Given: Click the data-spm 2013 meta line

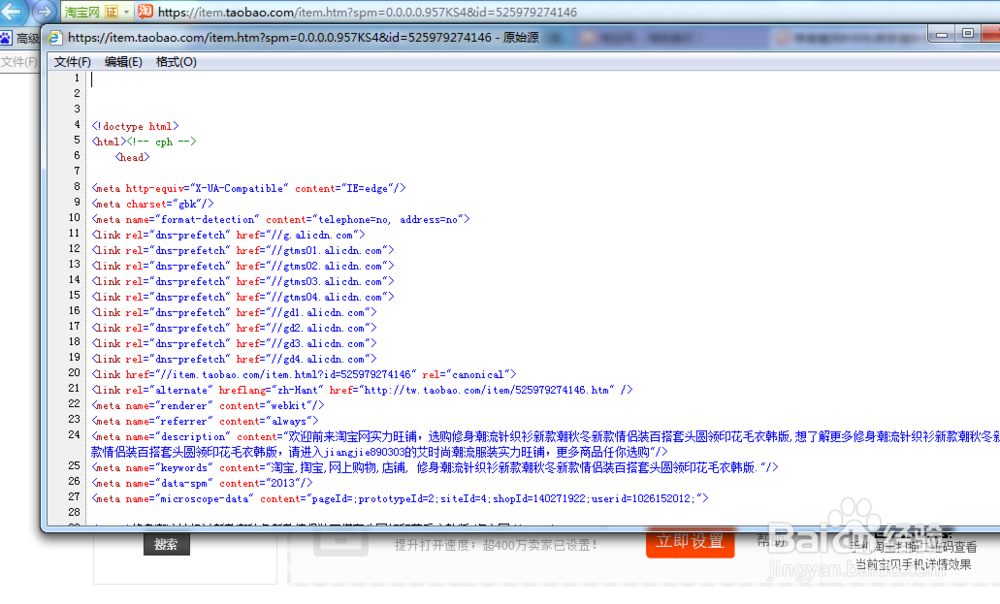Looking at the screenshot, I should (x=202, y=483).
